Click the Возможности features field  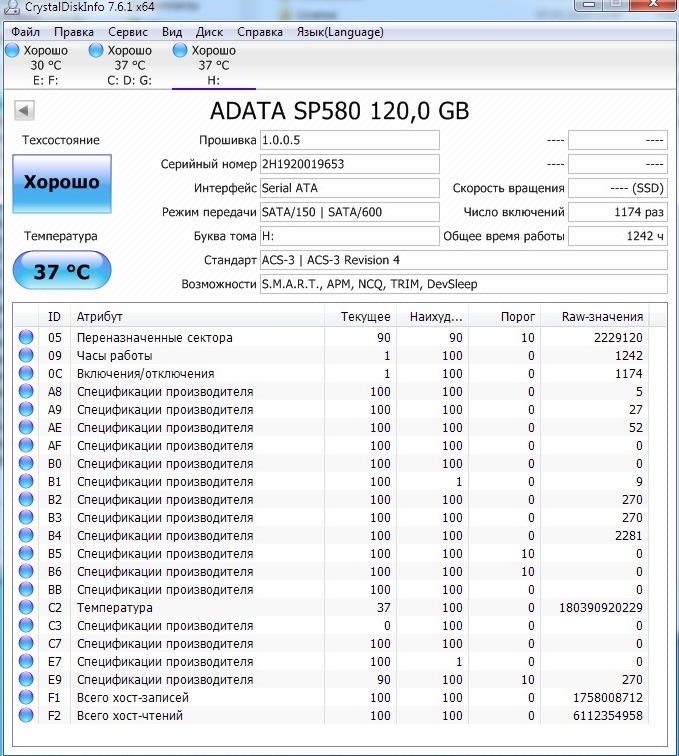click(464, 284)
